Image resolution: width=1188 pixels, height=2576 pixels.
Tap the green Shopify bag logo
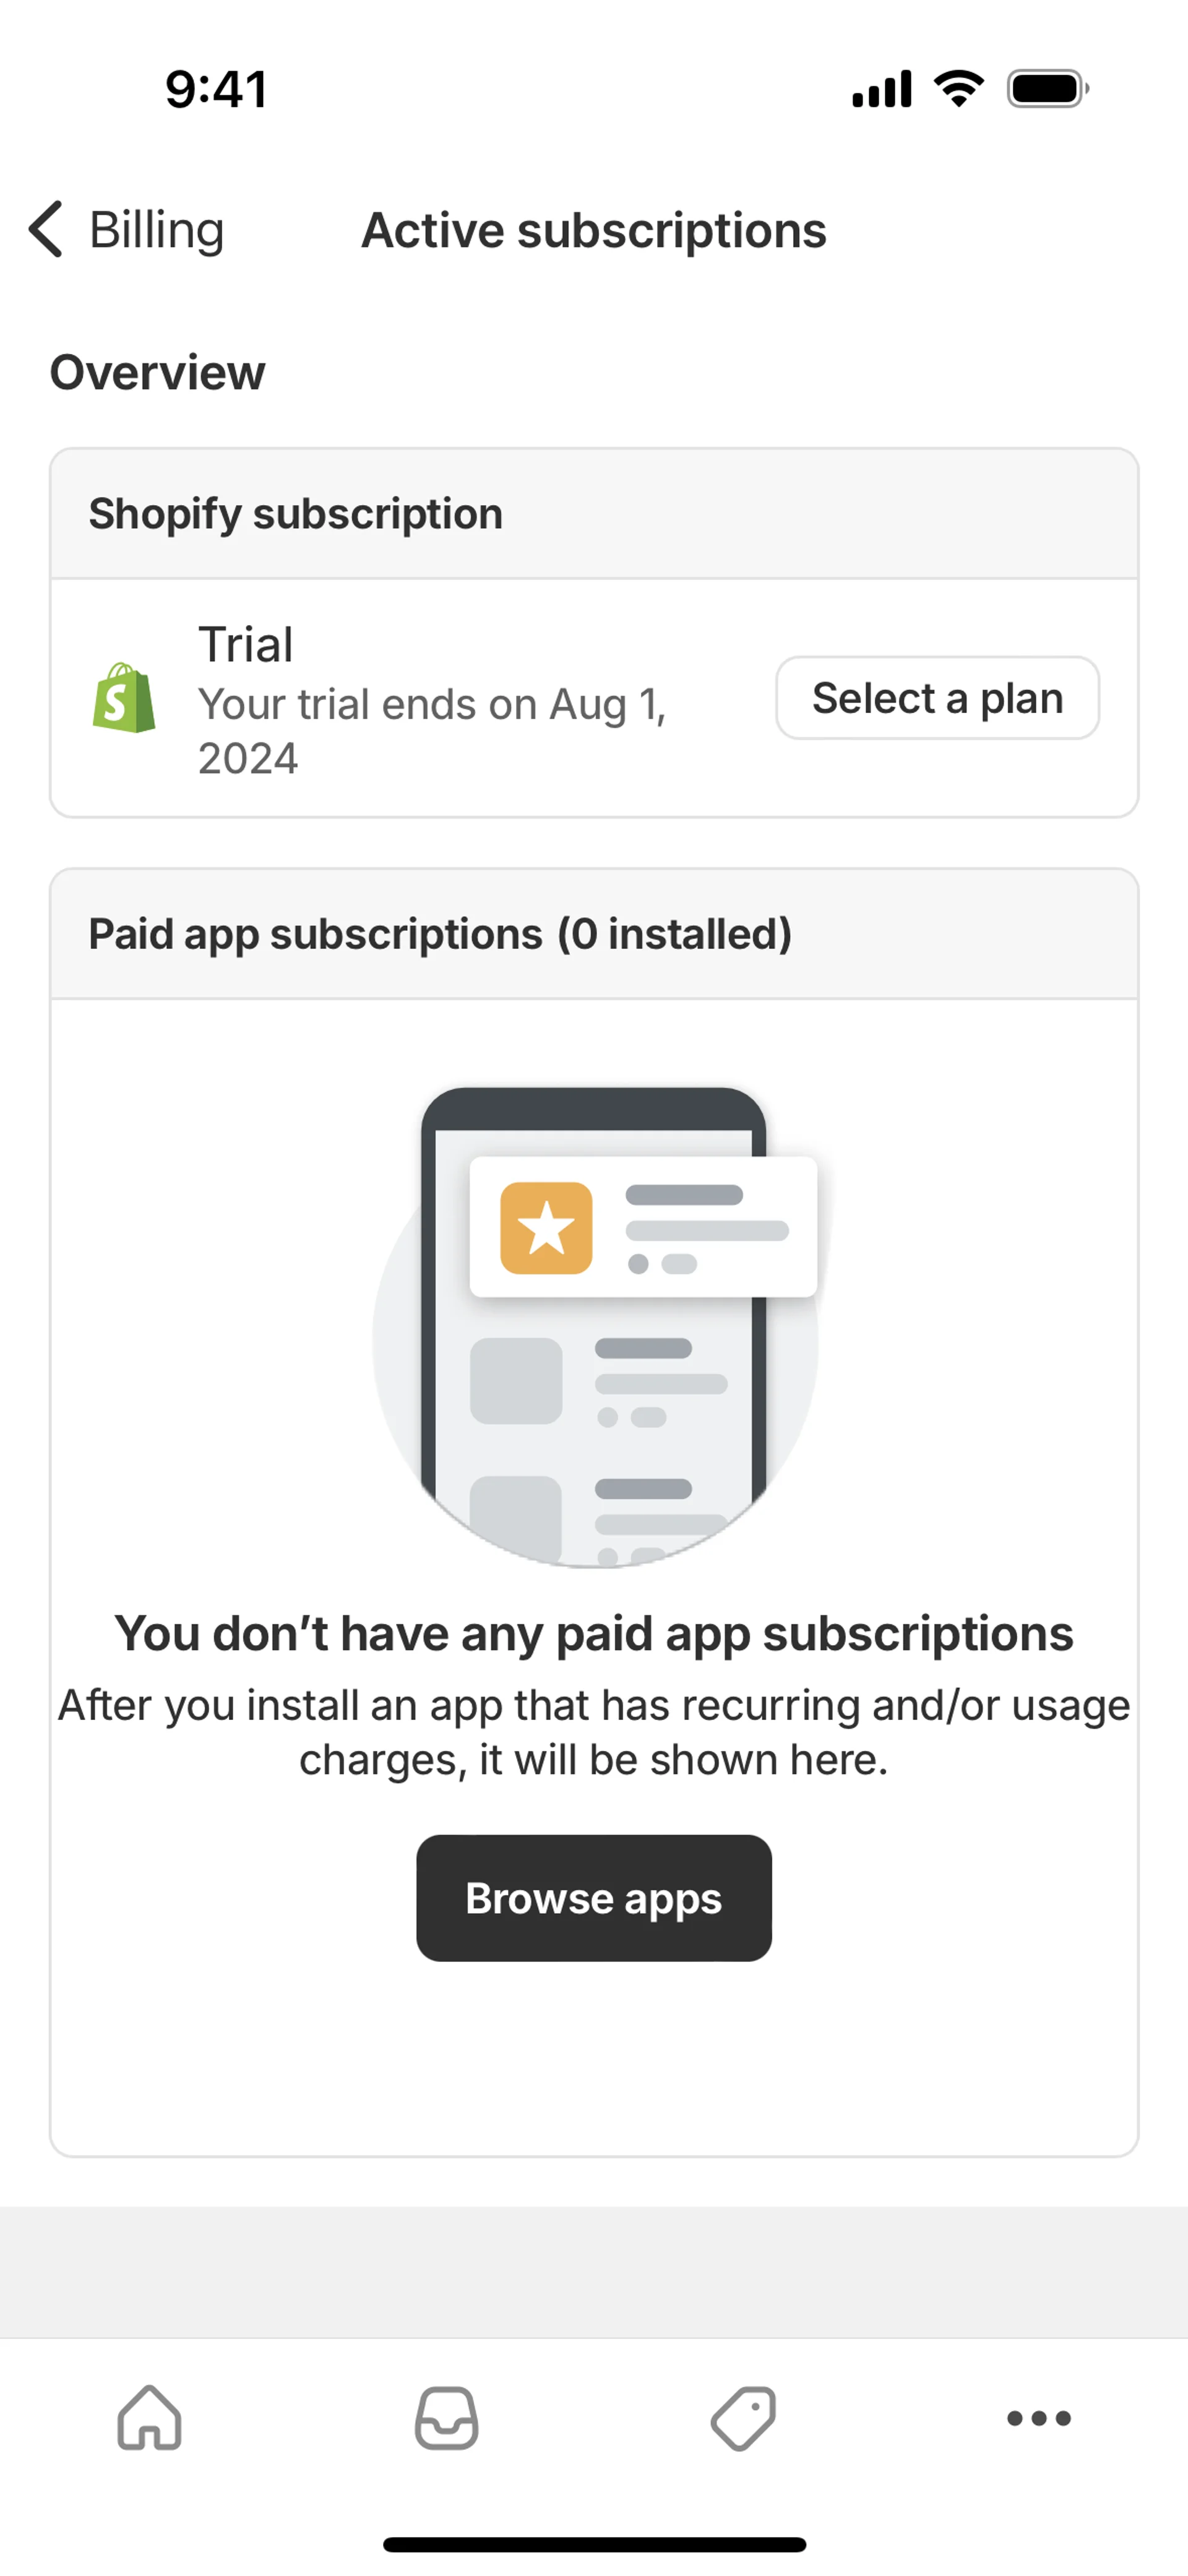click(124, 698)
